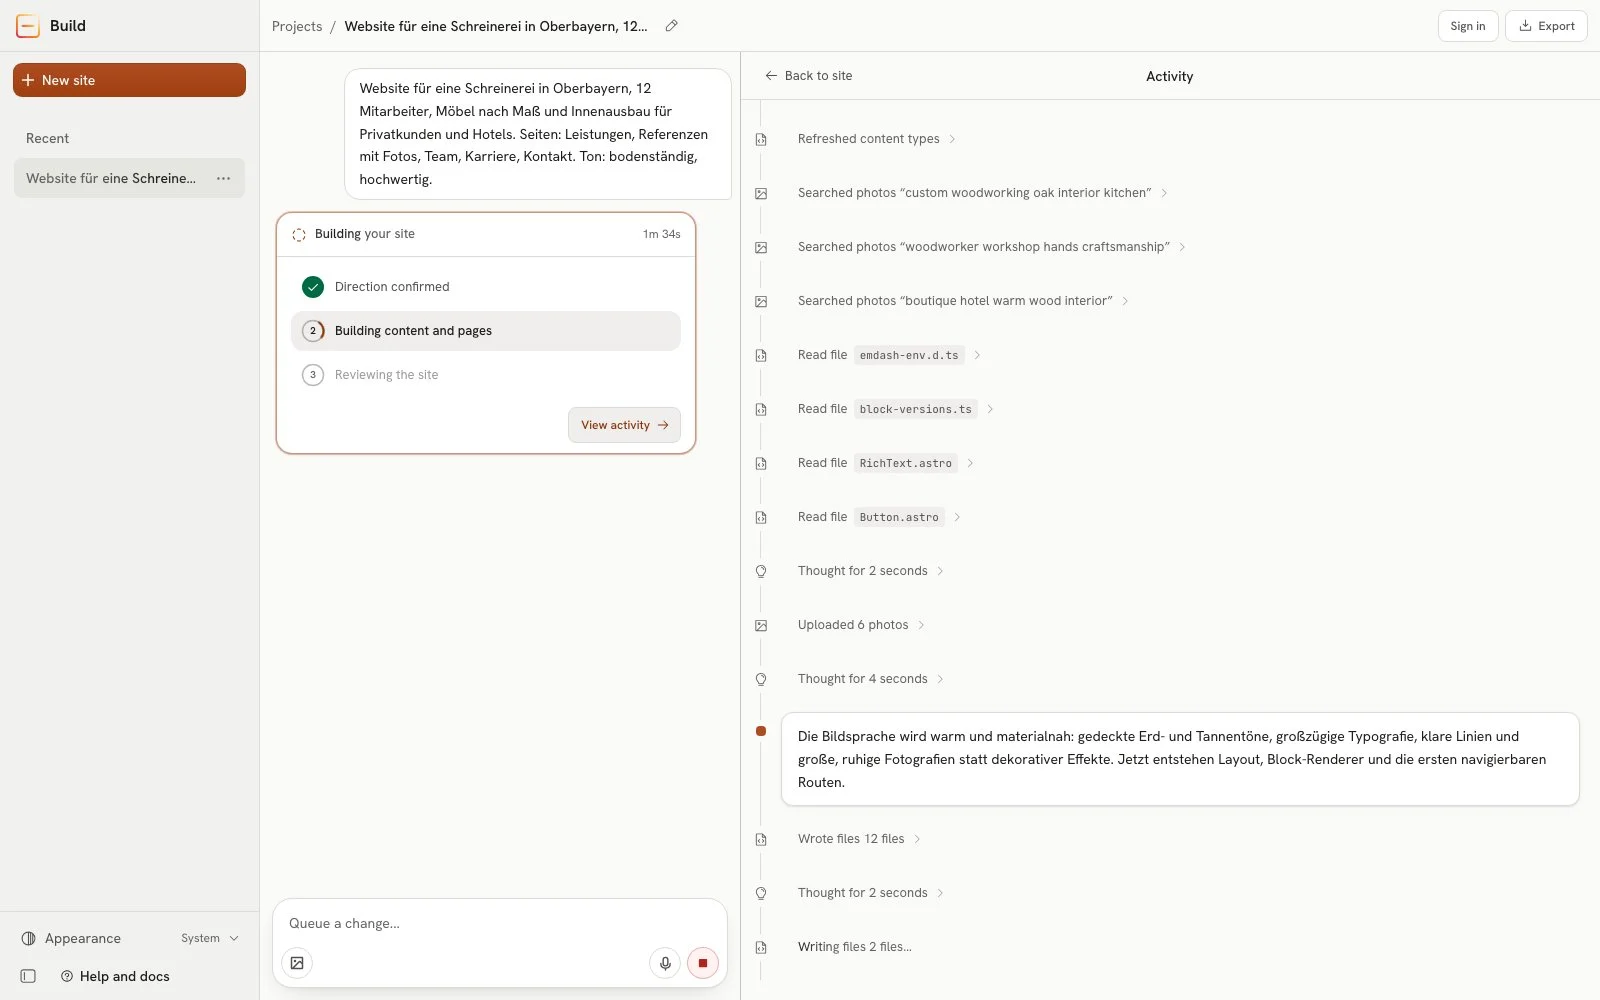The width and height of the screenshot is (1600, 1000).
Task: Click the Recent section label
Action: 47,138
